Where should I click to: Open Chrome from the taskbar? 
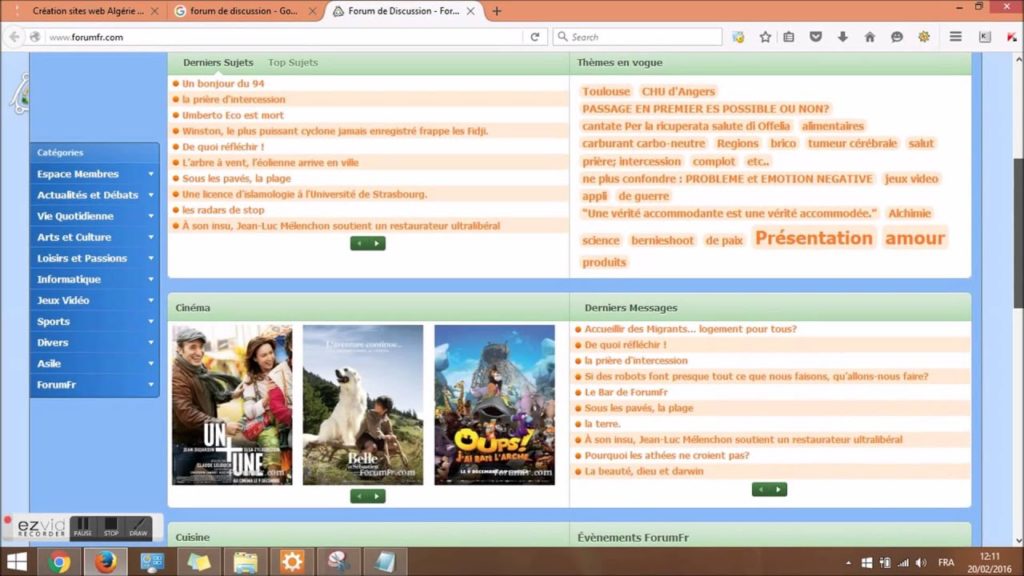point(59,562)
